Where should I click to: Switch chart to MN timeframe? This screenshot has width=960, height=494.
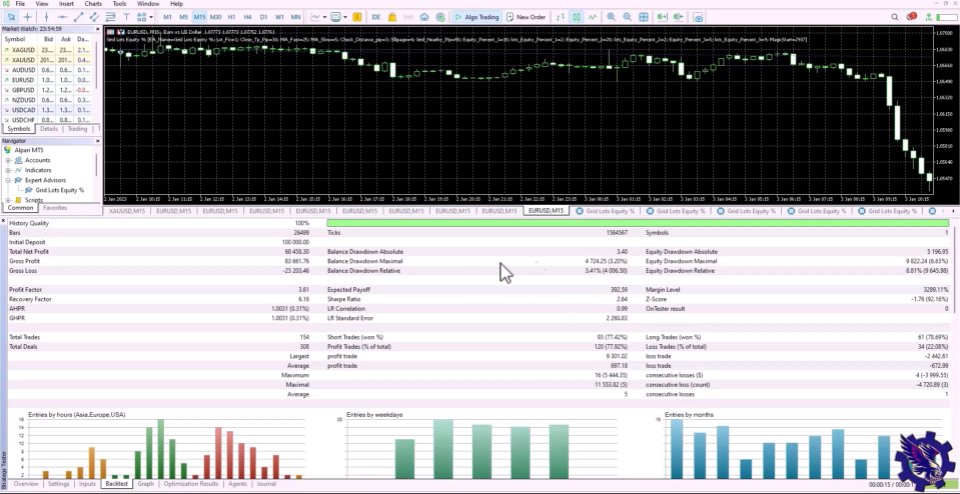coord(296,17)
